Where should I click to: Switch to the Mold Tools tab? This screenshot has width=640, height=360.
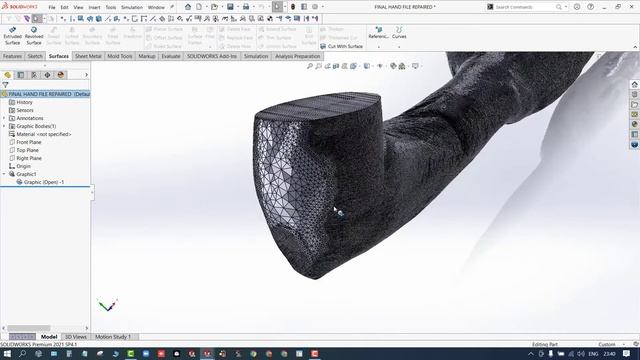coord(120,56)
